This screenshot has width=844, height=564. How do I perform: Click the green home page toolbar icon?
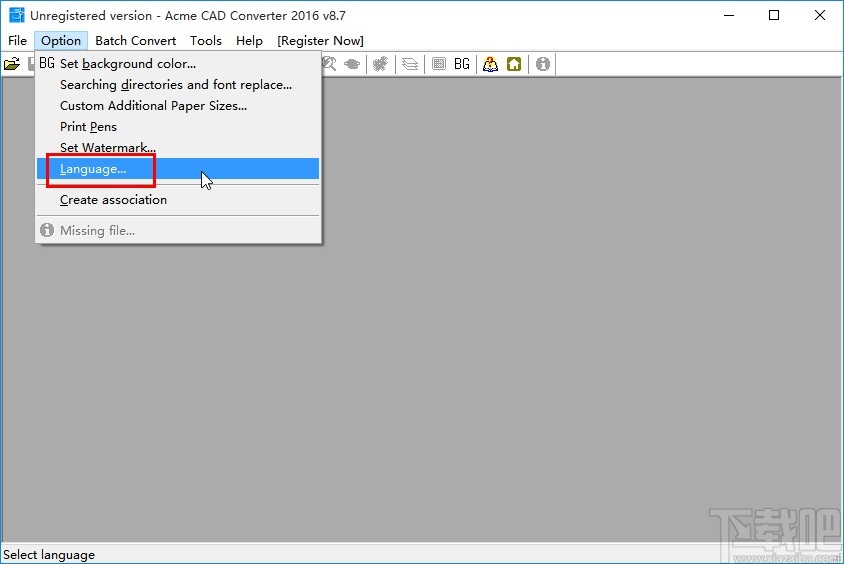coord(514,64)
